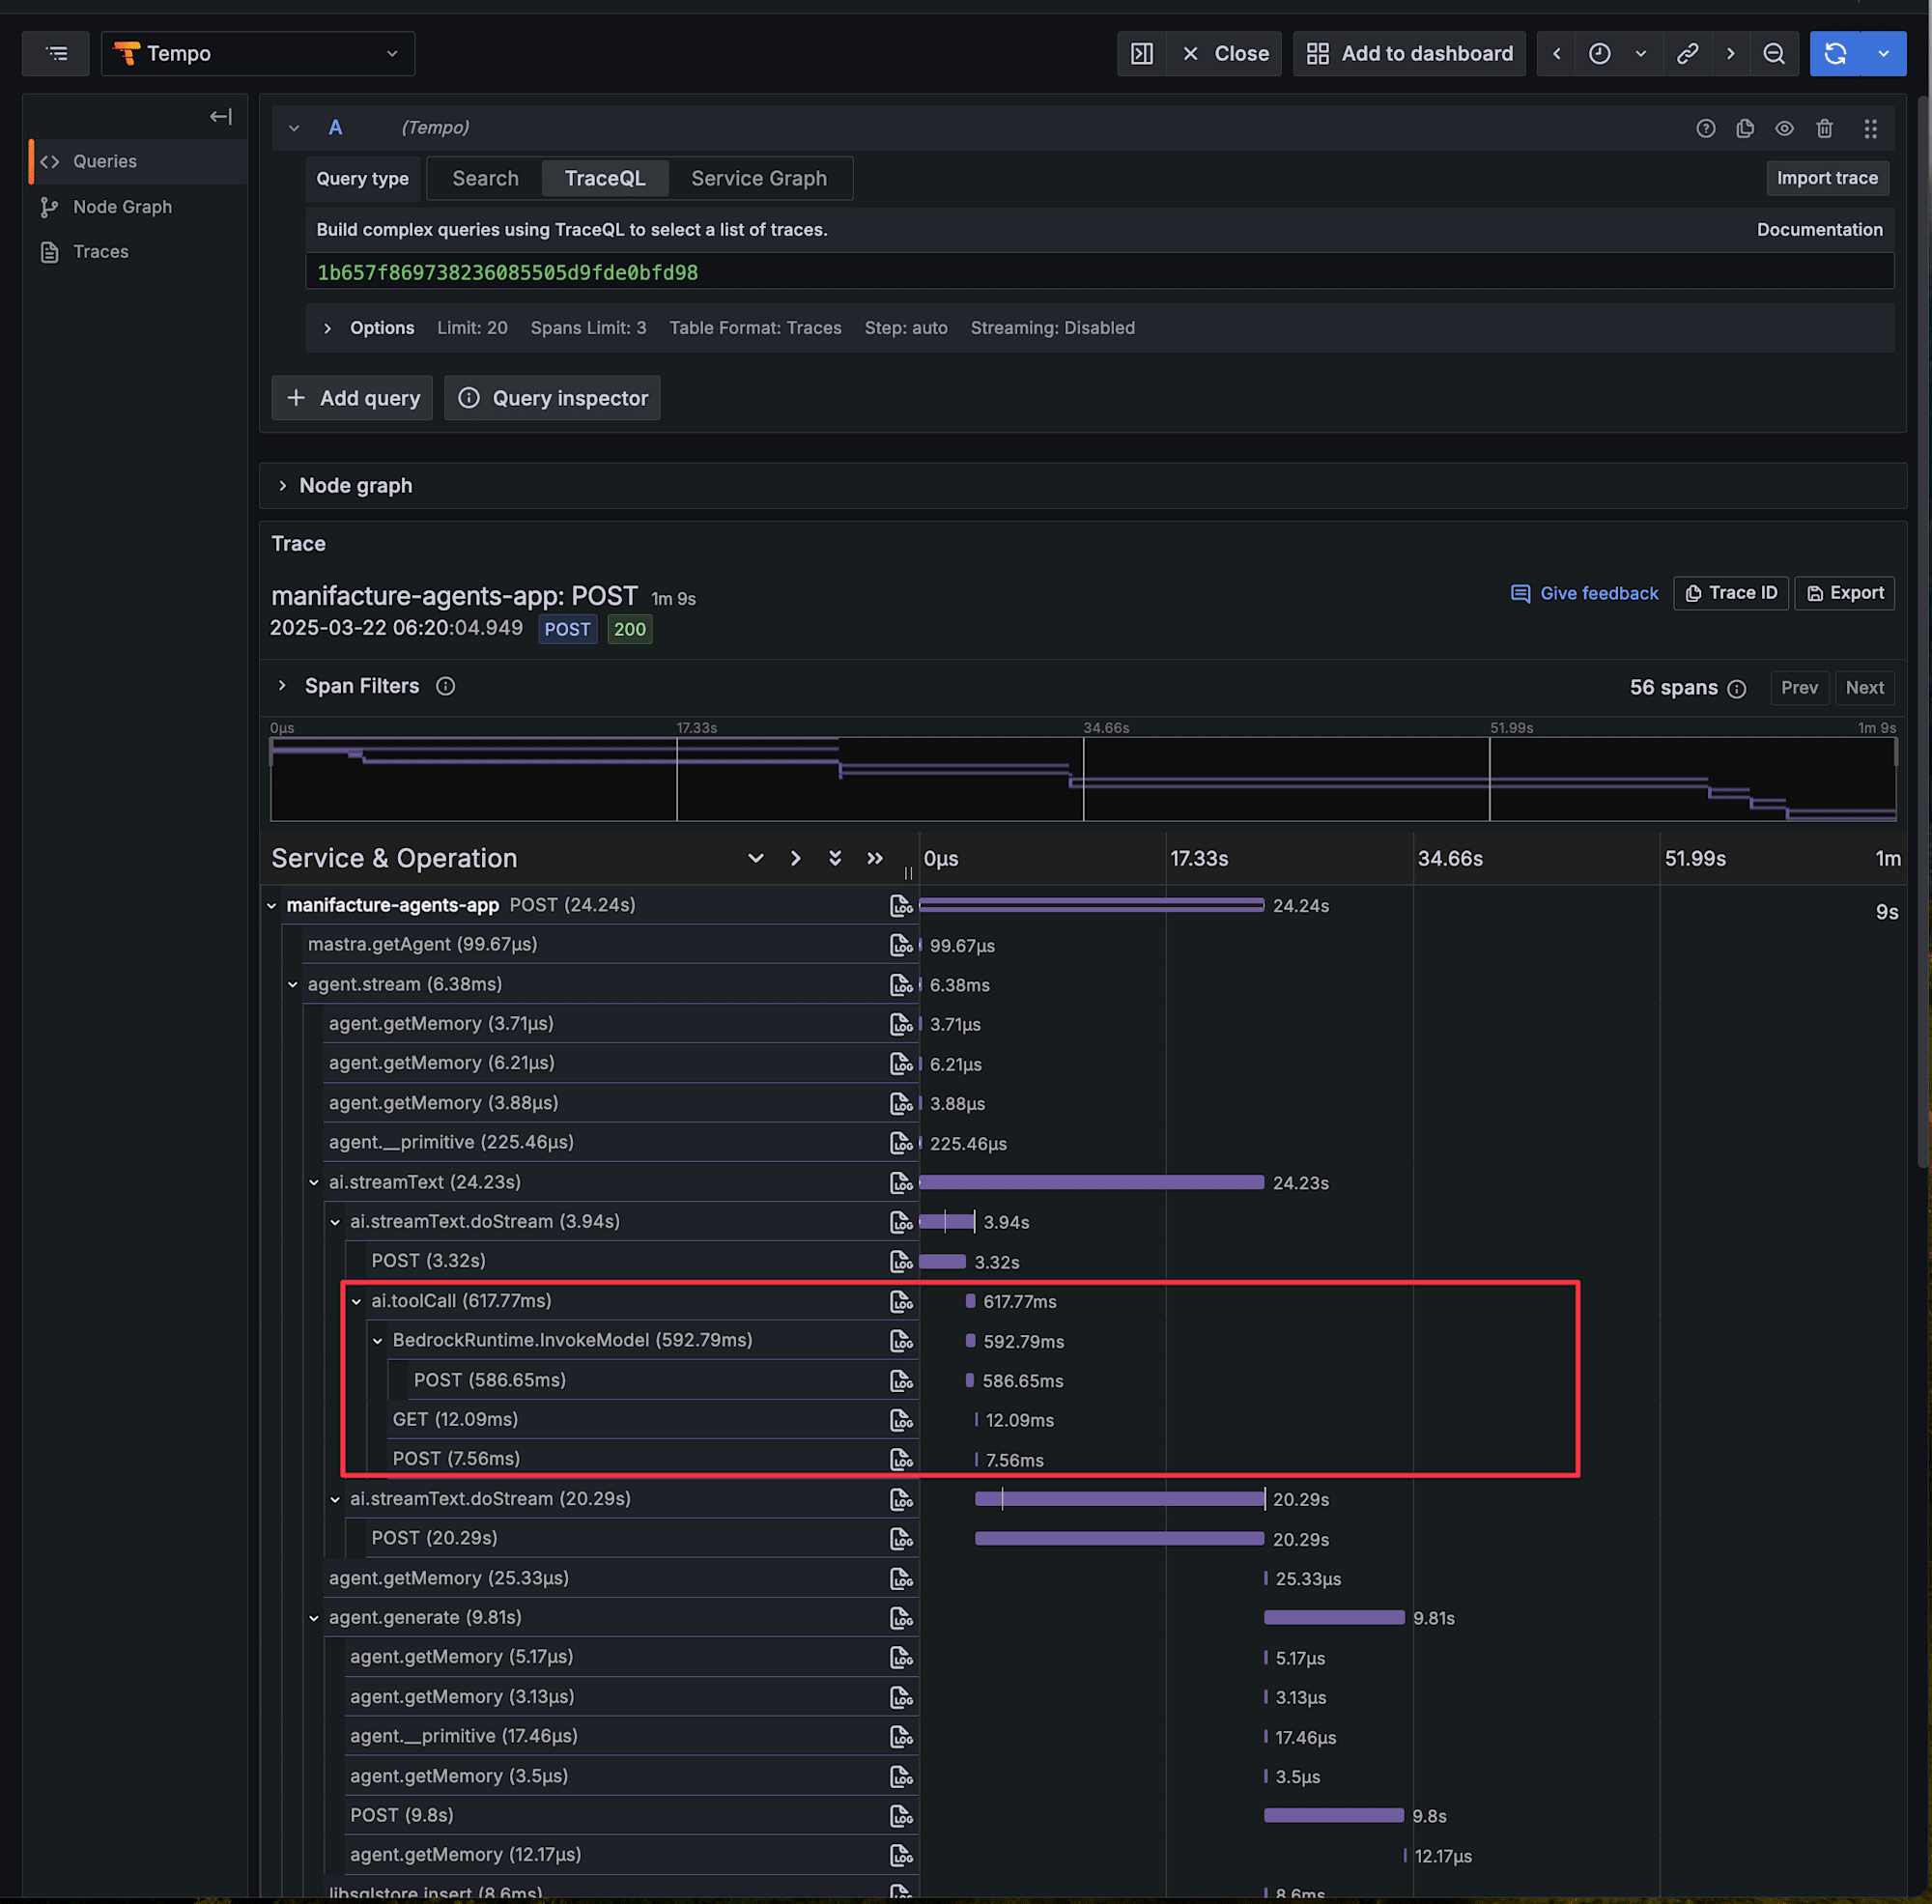Image resolution: width=1932 pixels, height=1904 pixels.
Task: Expand the Node graph panel
Action: click(344, 486)
